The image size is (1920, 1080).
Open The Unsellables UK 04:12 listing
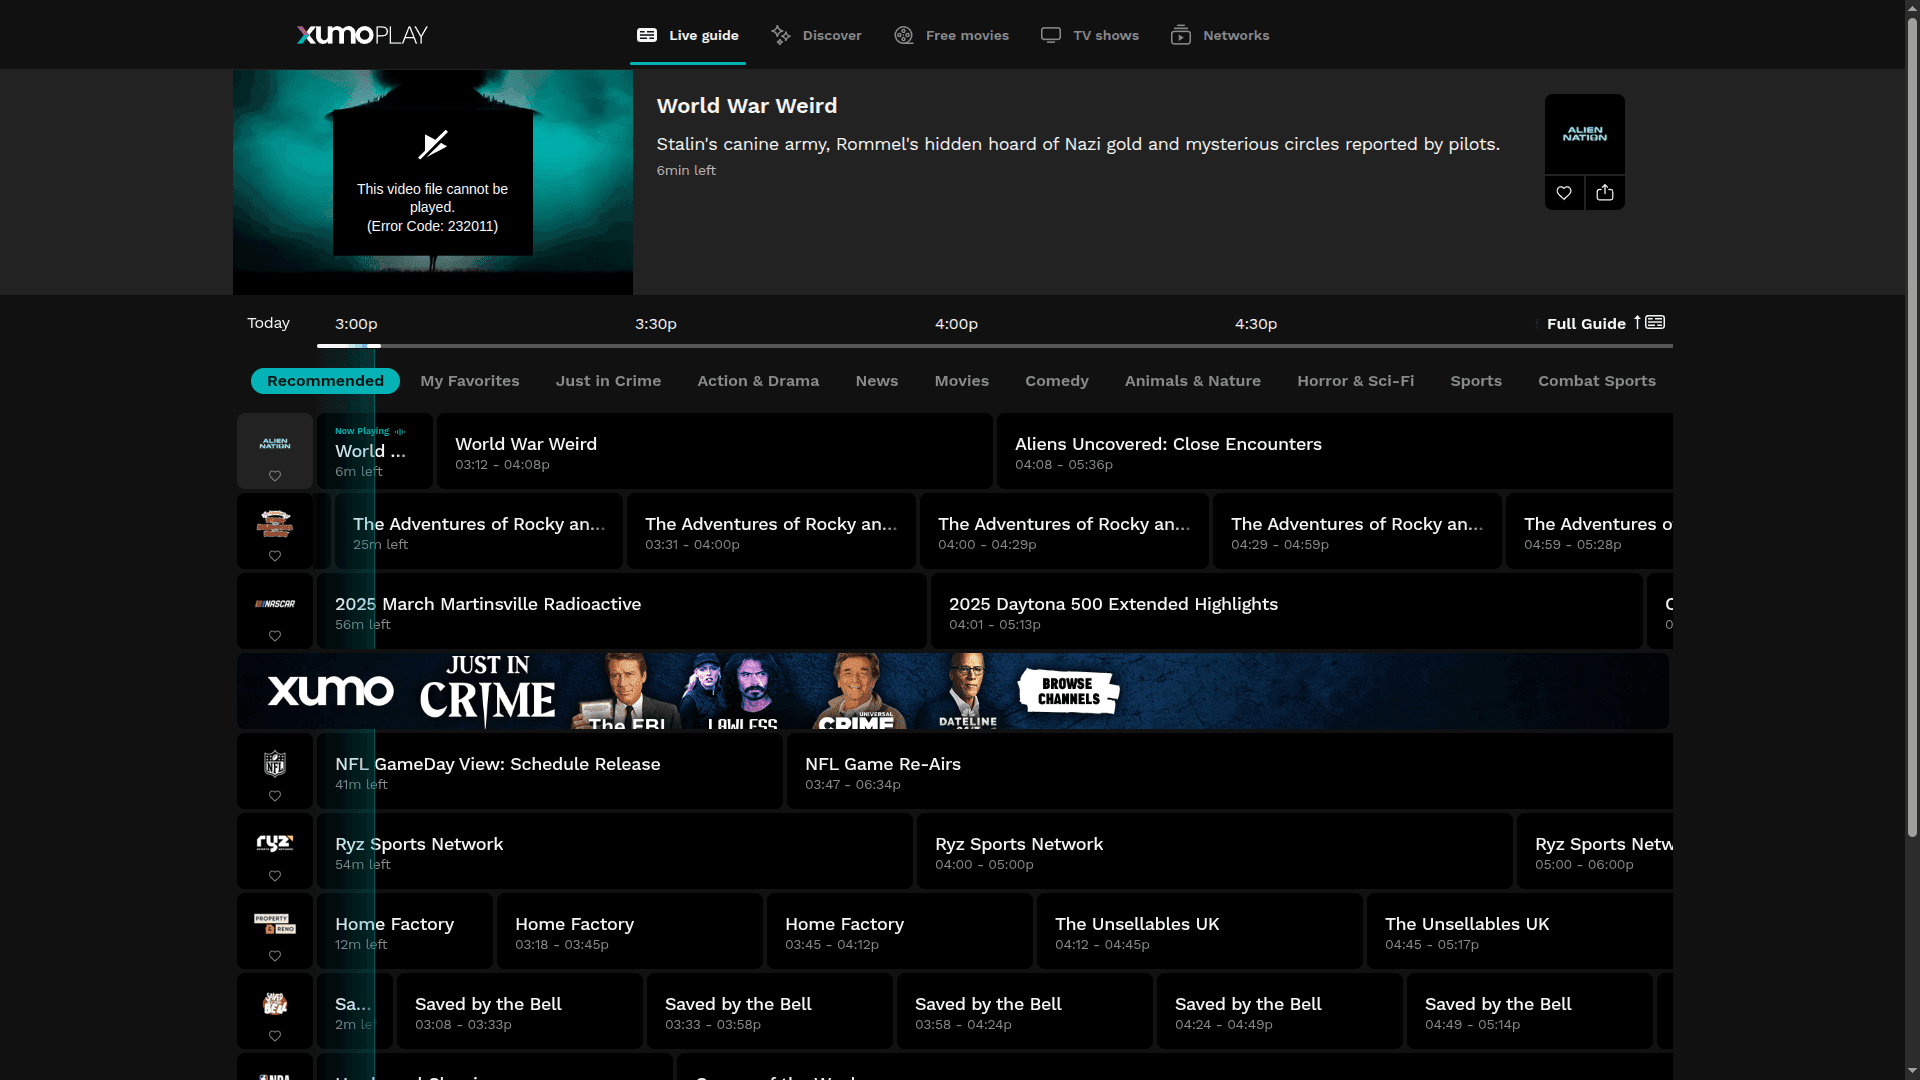[1200, 931]
